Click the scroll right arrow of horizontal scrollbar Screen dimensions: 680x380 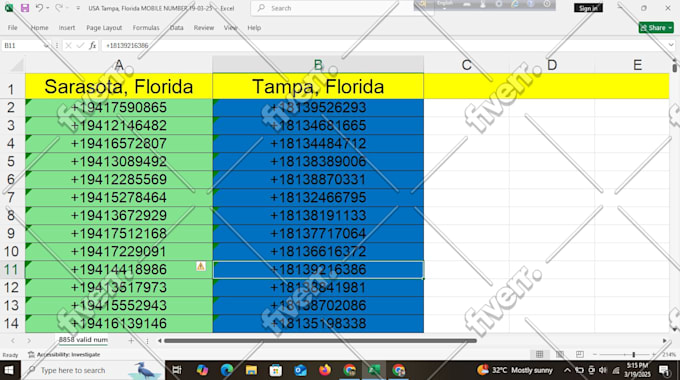664,341
